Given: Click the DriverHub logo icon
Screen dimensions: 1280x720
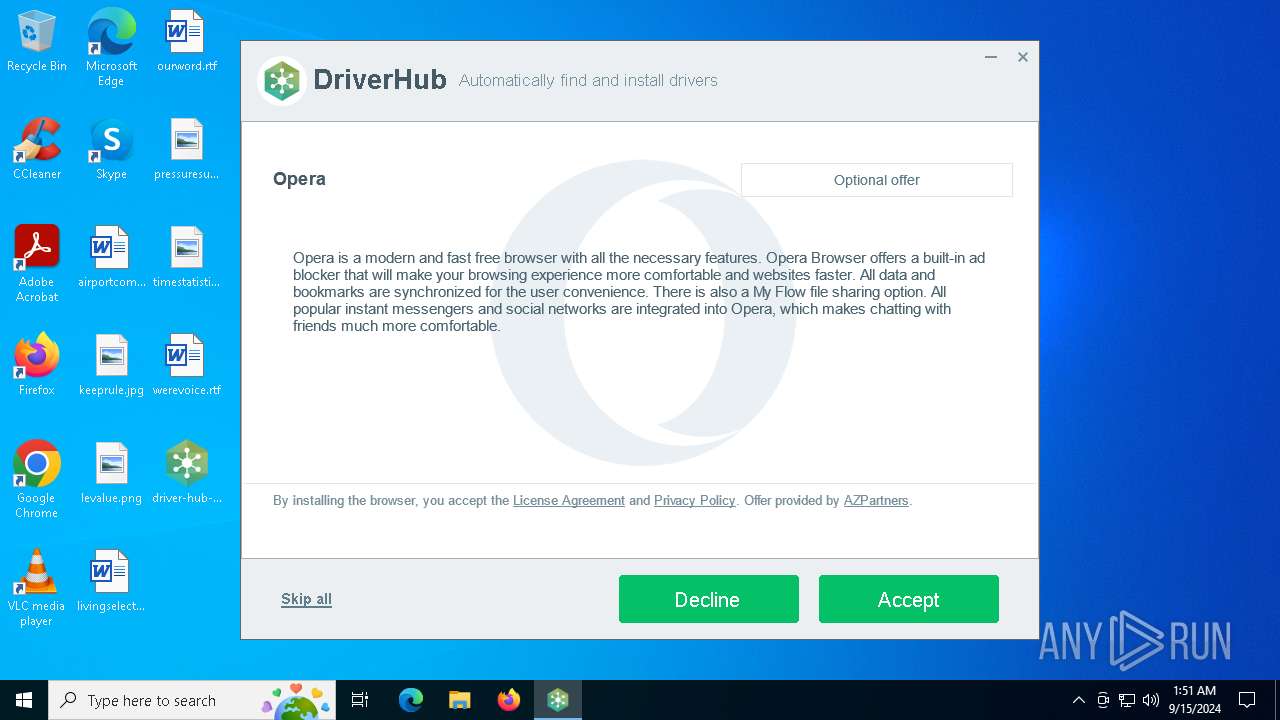Looking at the screenshot, I should (282, 81).
